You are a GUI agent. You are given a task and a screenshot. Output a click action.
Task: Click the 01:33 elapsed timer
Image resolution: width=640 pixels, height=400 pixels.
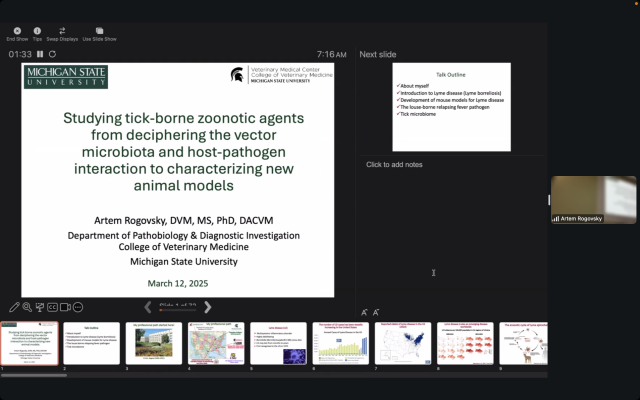(20, 54)
